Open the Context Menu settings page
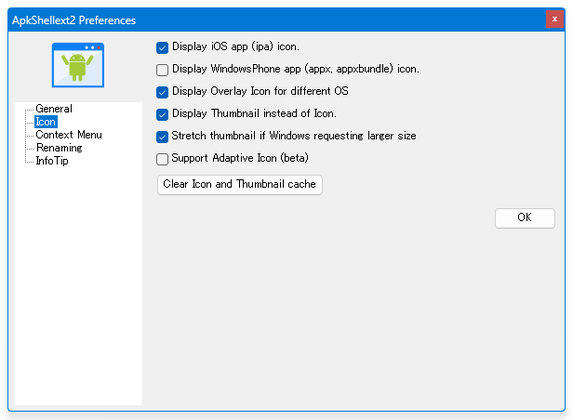Screen dimensions: 573x420 click(69, 135)
